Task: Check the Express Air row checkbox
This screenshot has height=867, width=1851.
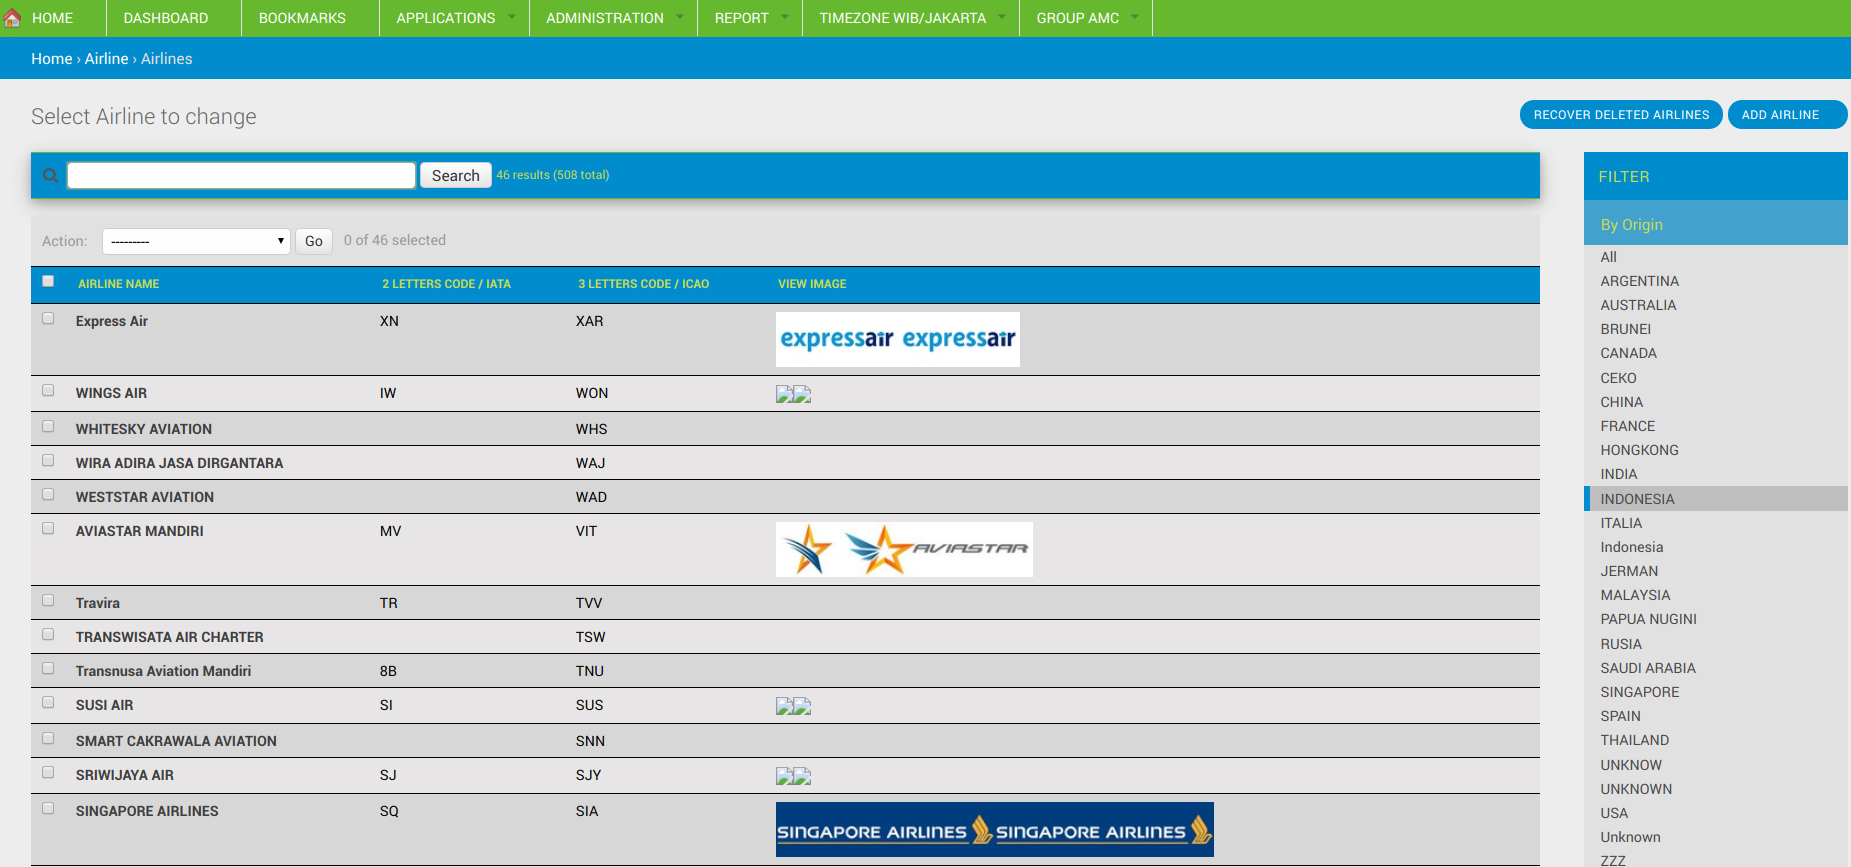Action: pos(48,319)
